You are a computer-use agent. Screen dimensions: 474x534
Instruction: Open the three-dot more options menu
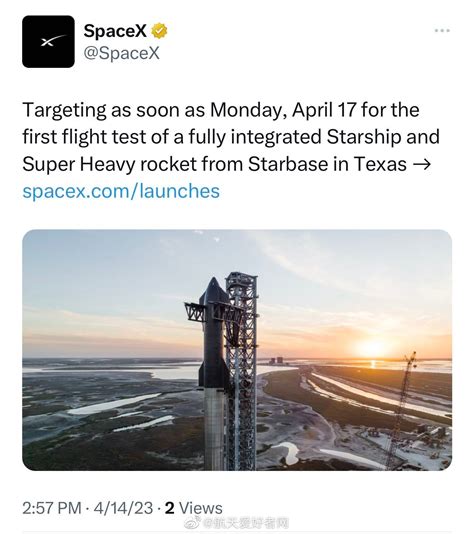point(442,31)
